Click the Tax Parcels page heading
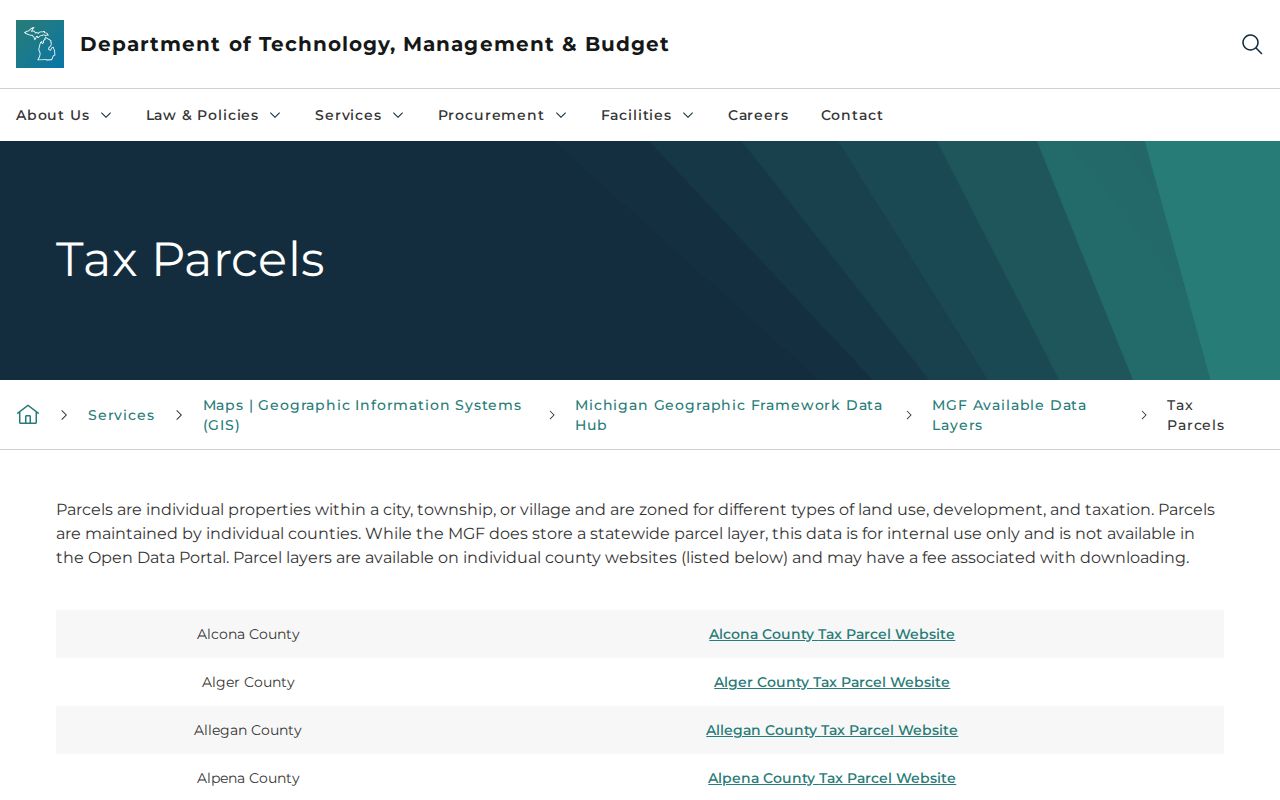 click(x=190, y=260)
